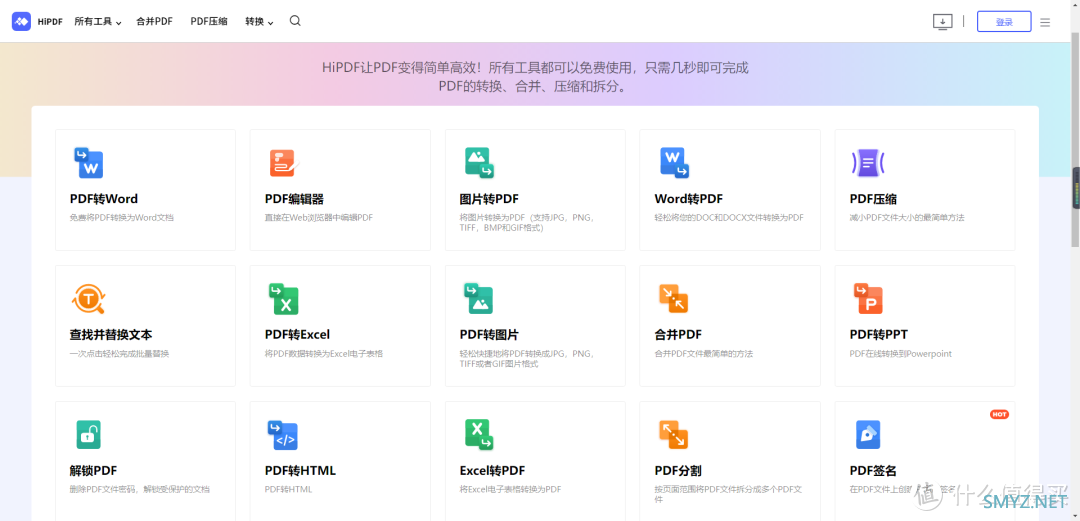Open the 查找并替换文本 title link
Viewport: 1080px width, 521px height.
111,335
